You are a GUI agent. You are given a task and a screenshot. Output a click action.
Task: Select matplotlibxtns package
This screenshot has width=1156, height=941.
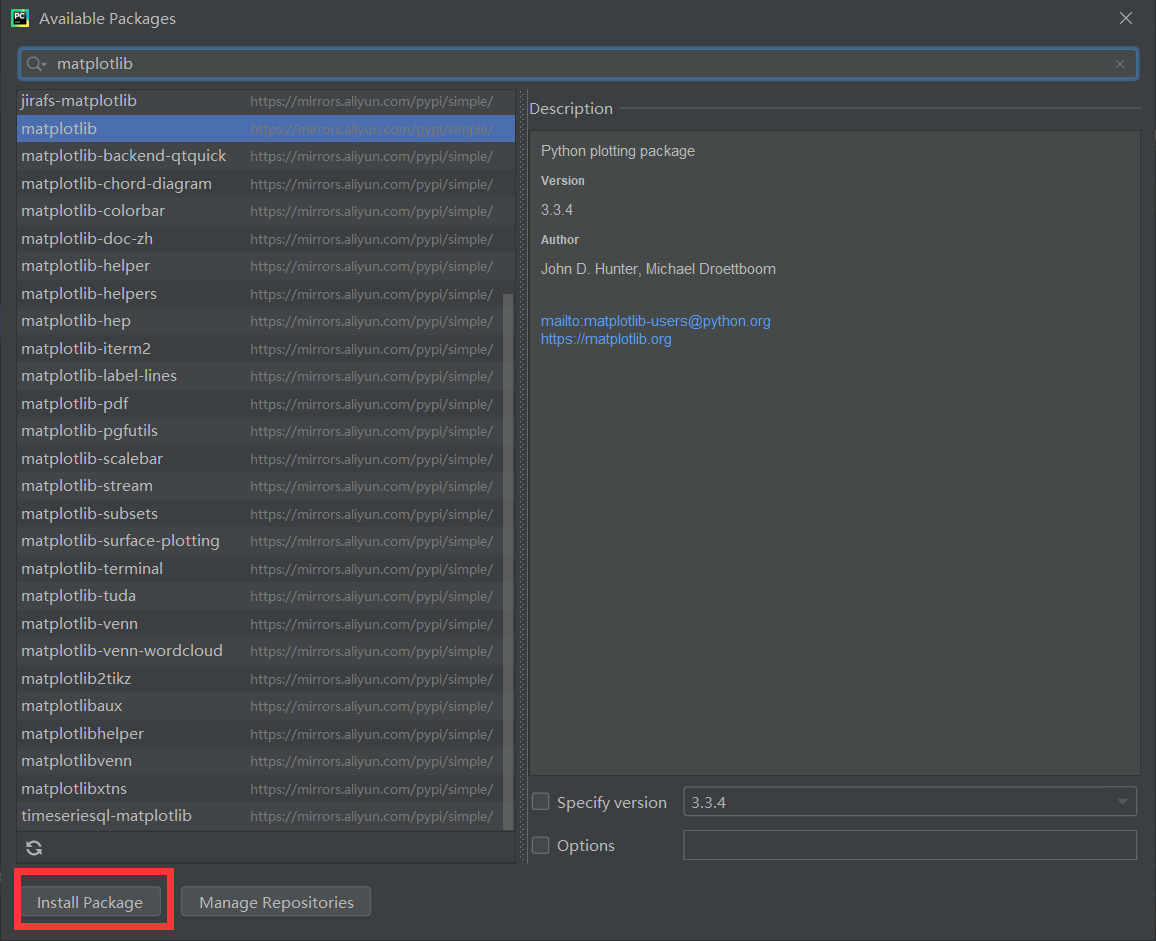point(260,789)
